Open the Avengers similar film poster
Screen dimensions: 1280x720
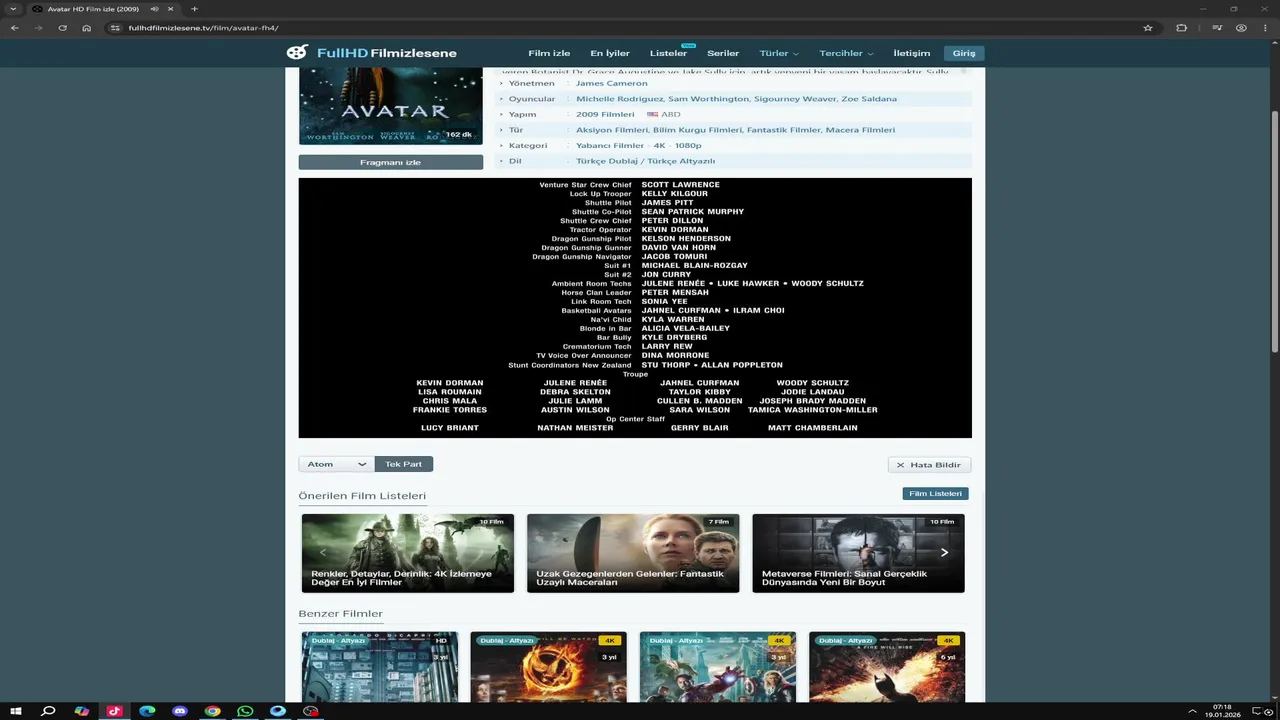point(718,667)
